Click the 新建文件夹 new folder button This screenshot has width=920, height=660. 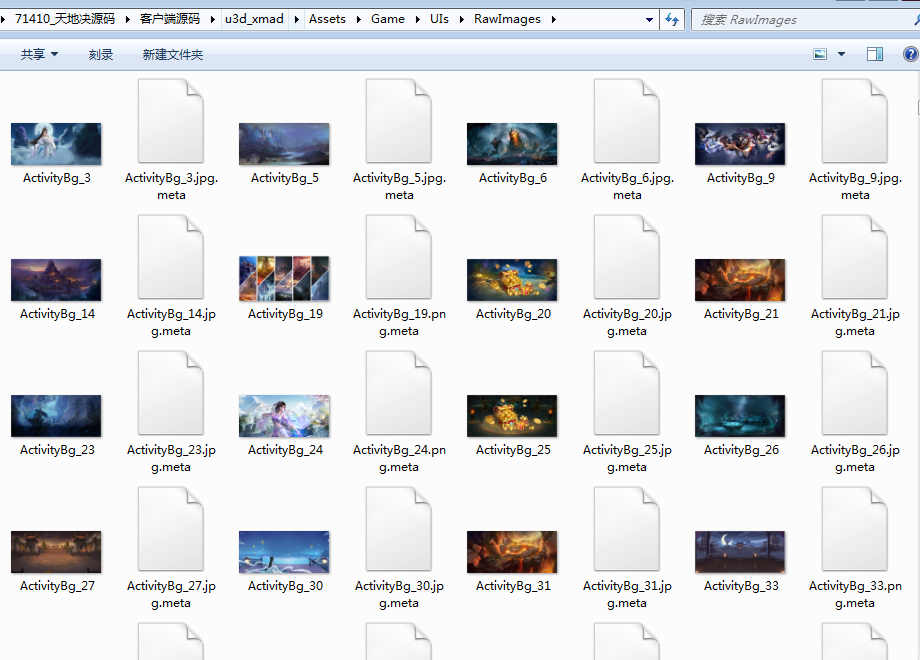point(172,55)
